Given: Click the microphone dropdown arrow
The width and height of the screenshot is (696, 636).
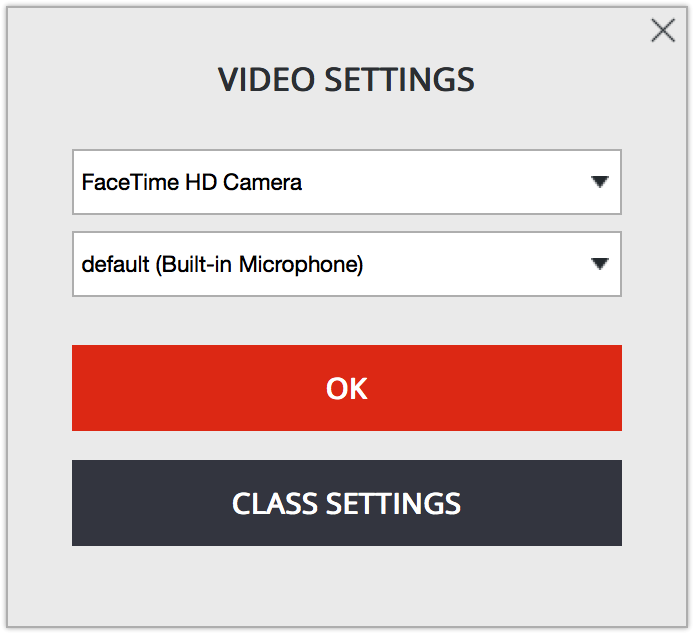Looking at the screenshot, I should click(x=599, y=264).
